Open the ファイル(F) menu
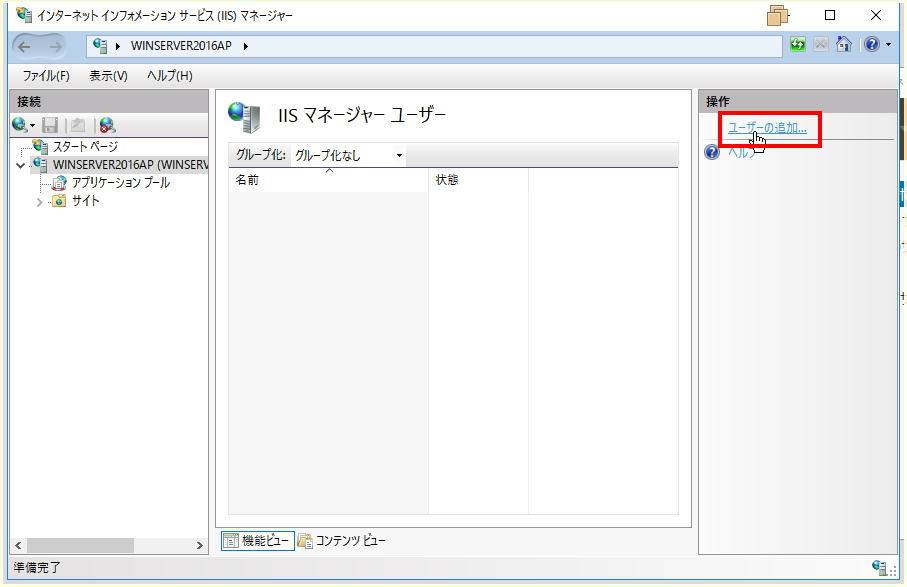 [46, 76]
